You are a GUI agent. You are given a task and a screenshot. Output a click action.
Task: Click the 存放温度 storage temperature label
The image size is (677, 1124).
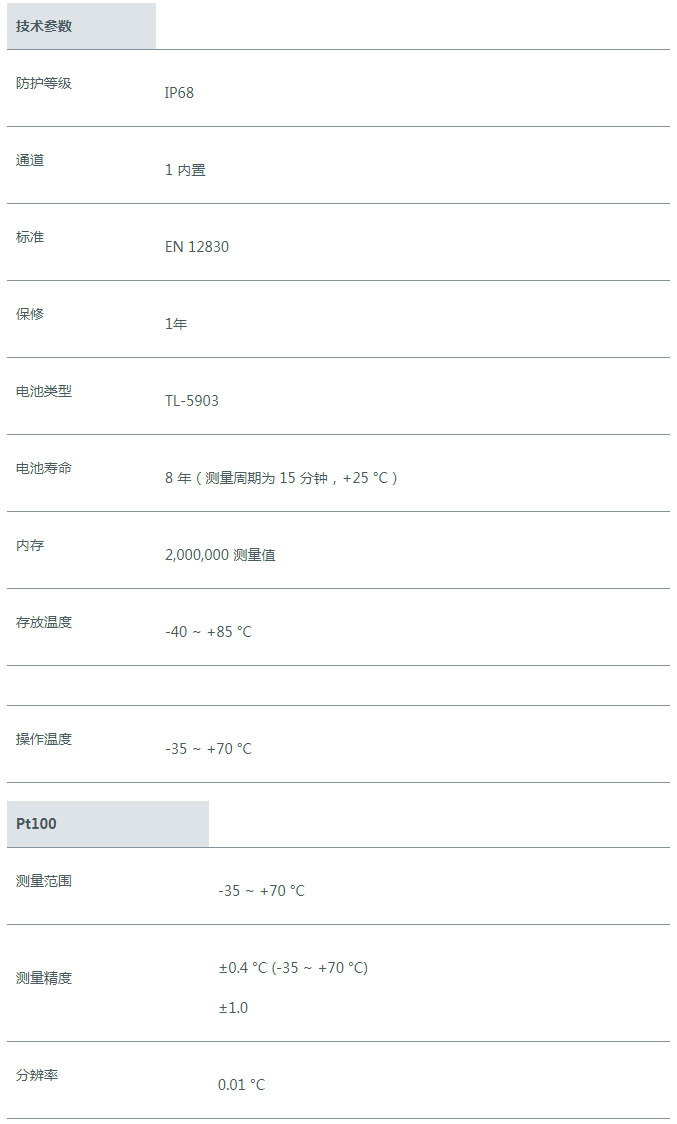pos(44,622)
